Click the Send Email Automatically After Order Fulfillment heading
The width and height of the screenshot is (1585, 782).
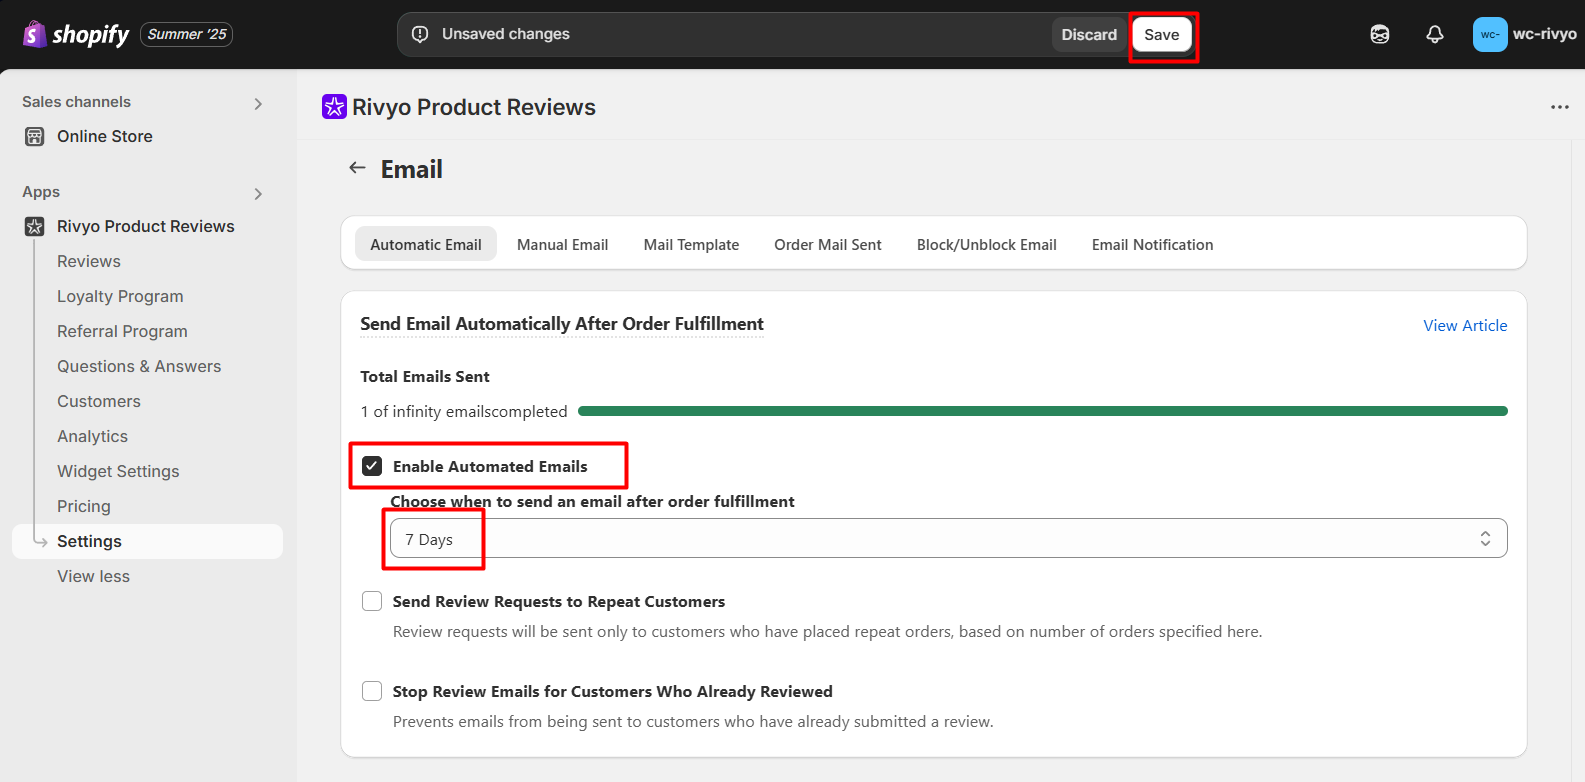tap(562, 324)
